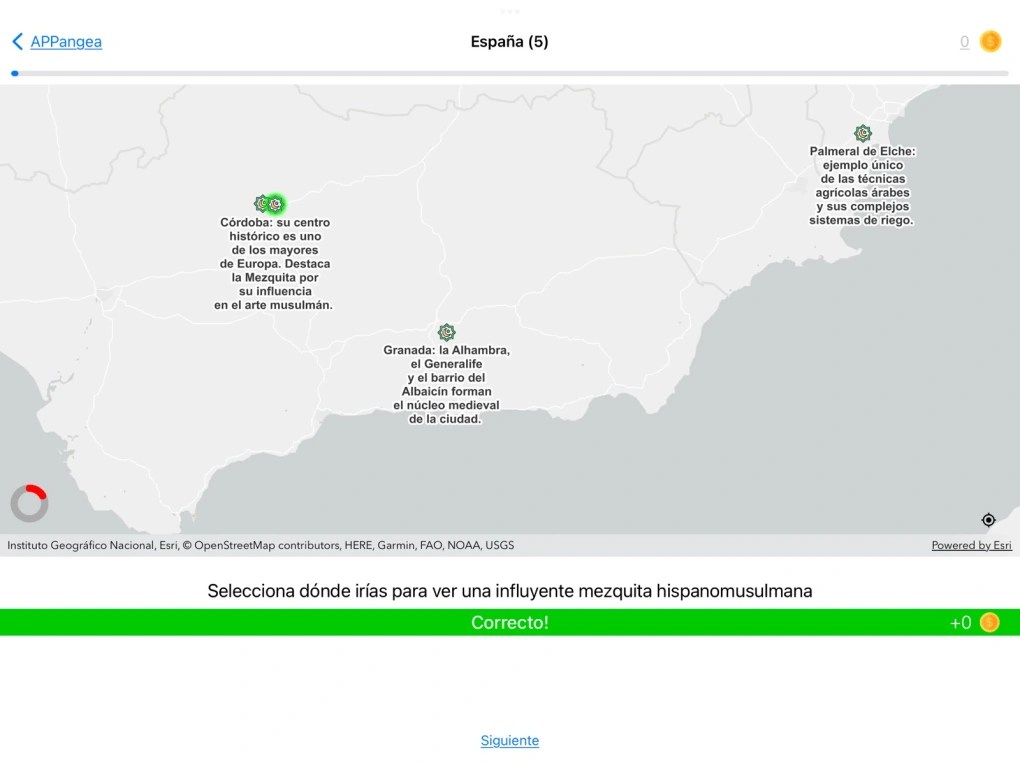1020x765 pixels.
Task: Click the green highlighted Córdoba marker
Action: point(276,204)
